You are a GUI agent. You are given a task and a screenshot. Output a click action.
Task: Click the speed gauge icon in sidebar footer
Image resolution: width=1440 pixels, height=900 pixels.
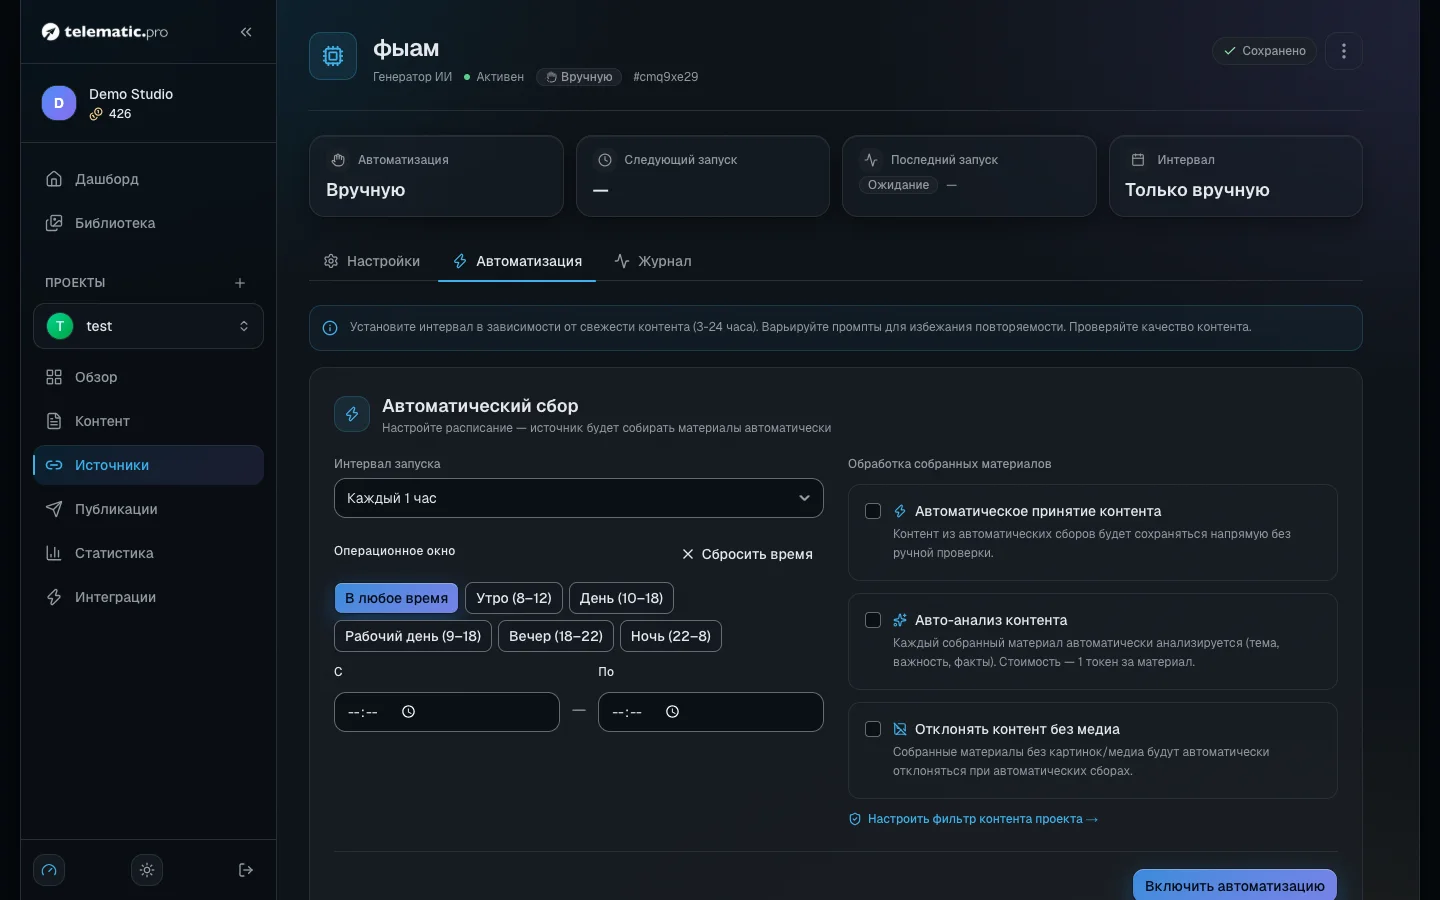[49, 870]
